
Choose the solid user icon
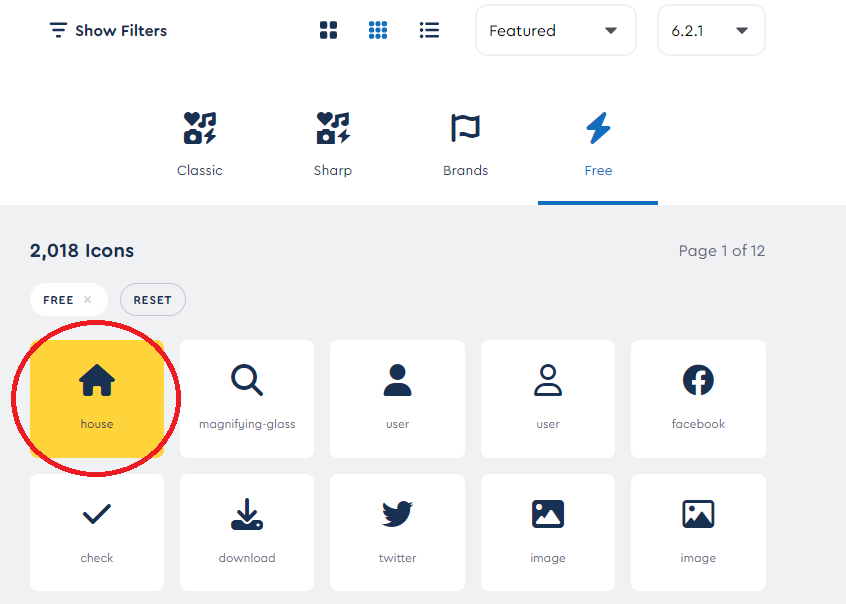(397, 398)
